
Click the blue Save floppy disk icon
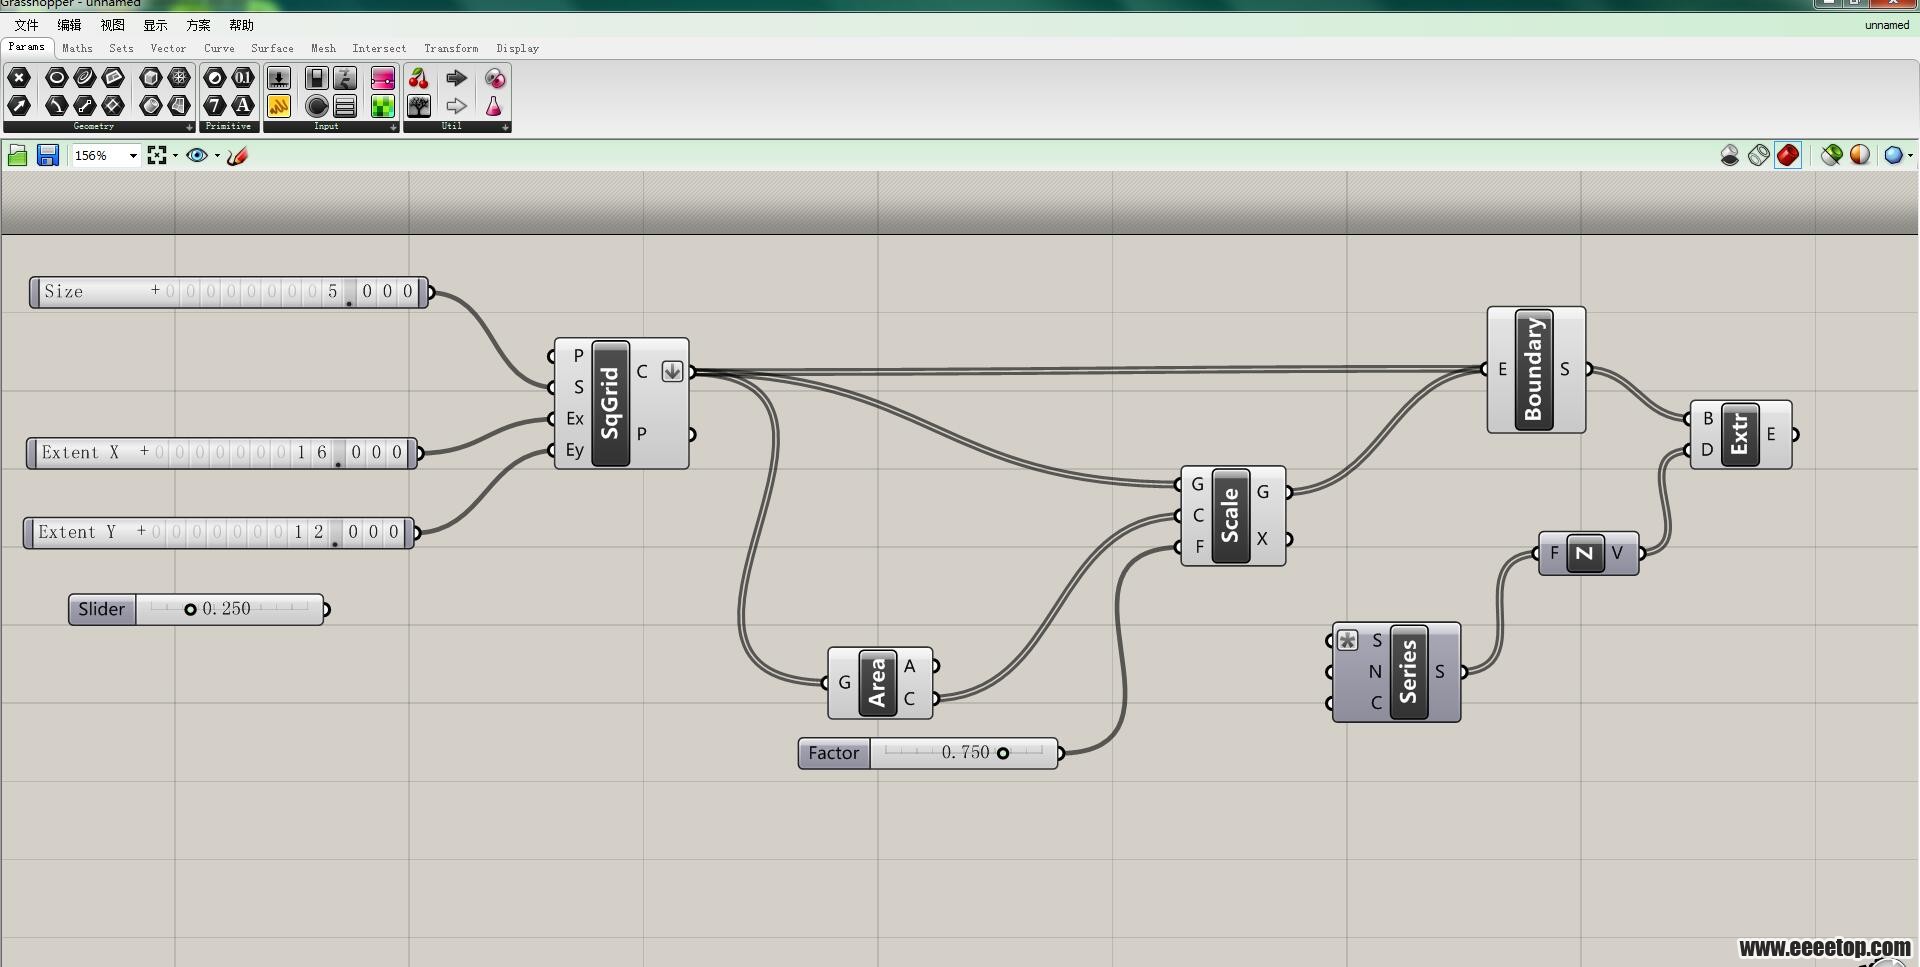[47, 155]
